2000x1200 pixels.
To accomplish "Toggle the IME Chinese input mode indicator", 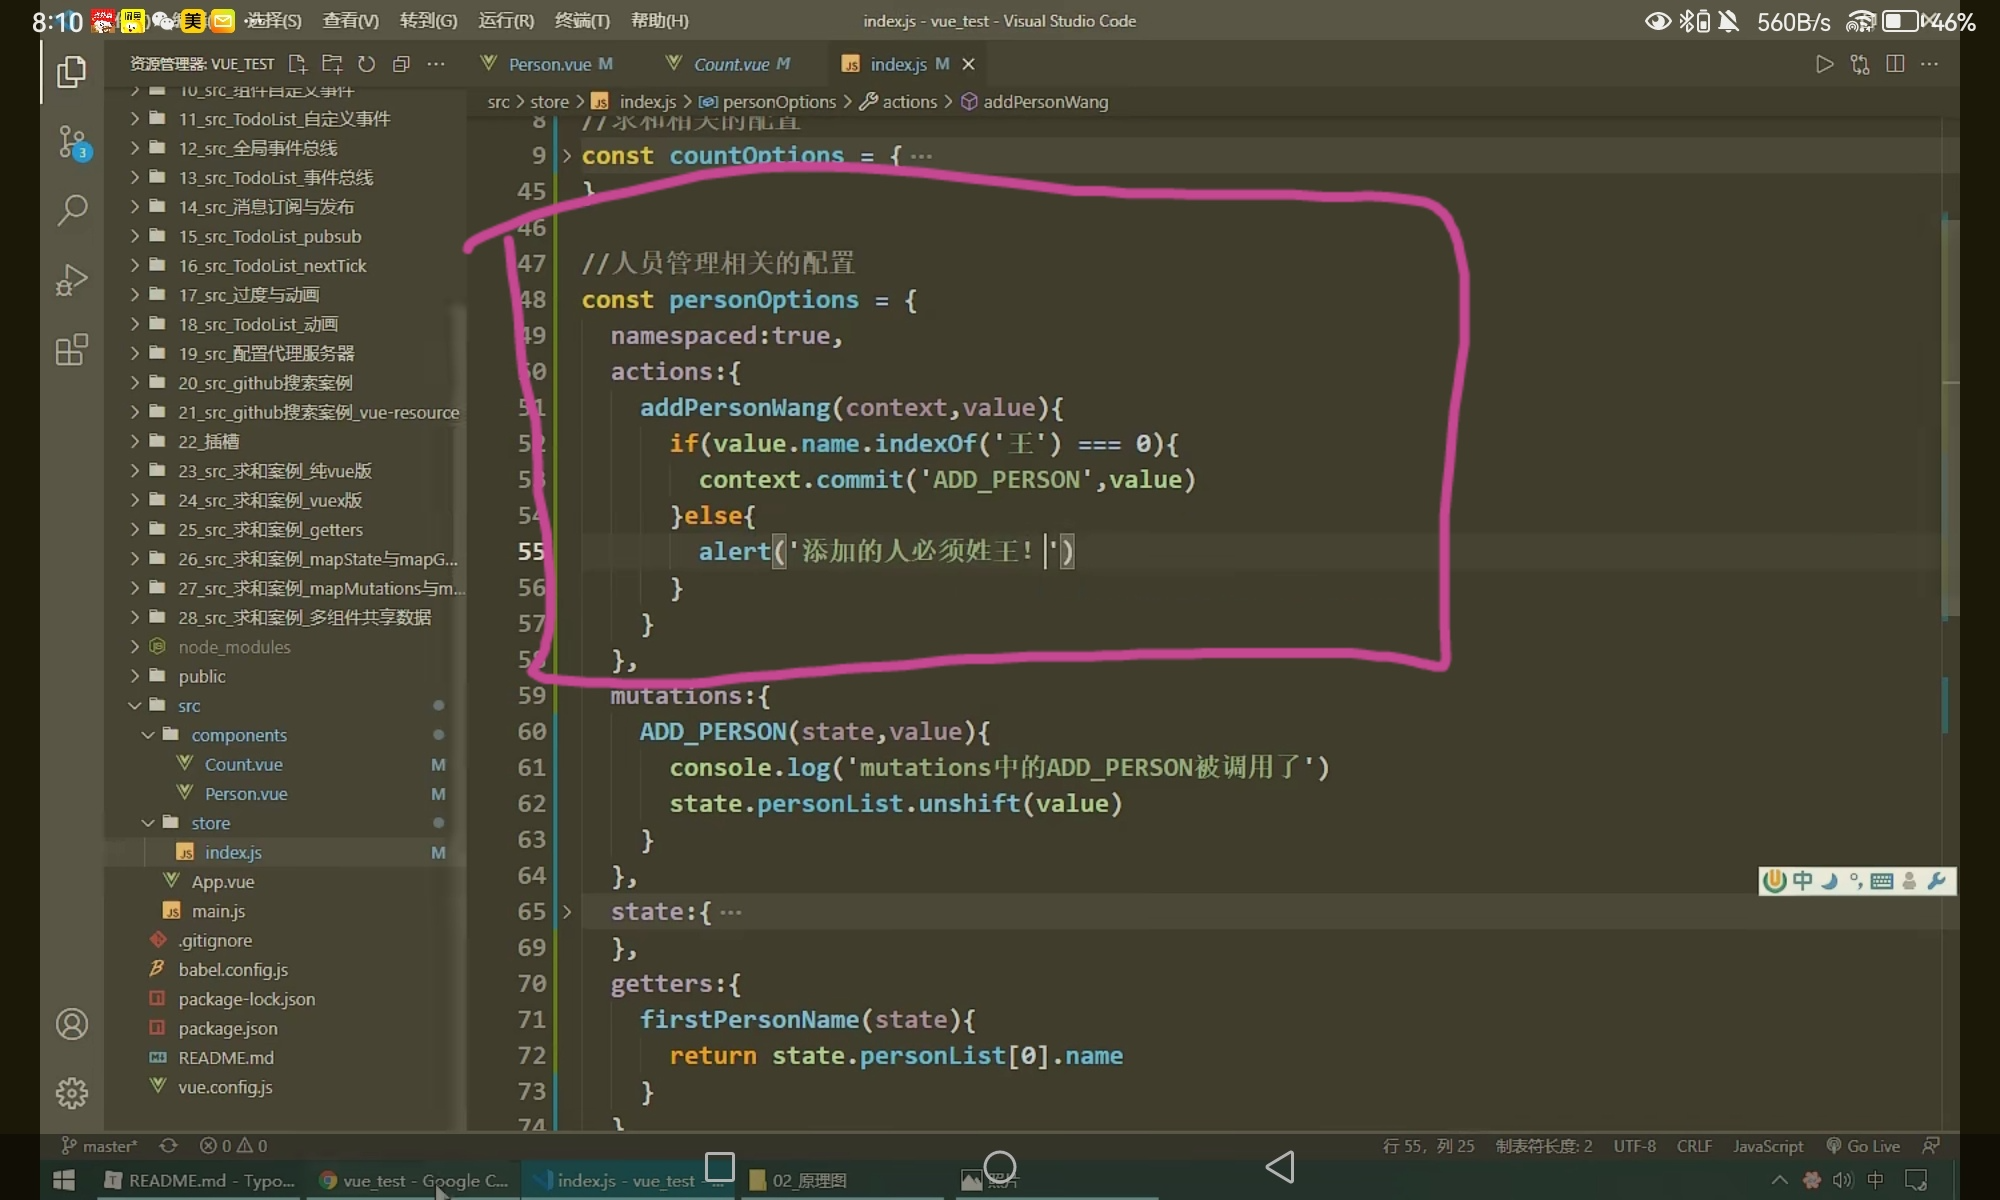I will (1802, 881).
